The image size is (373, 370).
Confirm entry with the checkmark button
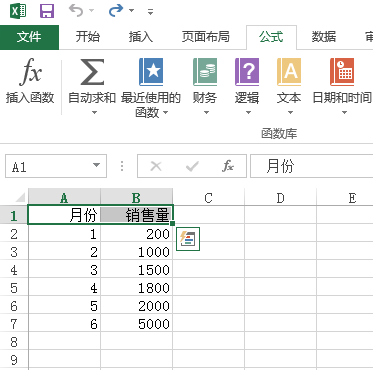pos(192,166)
